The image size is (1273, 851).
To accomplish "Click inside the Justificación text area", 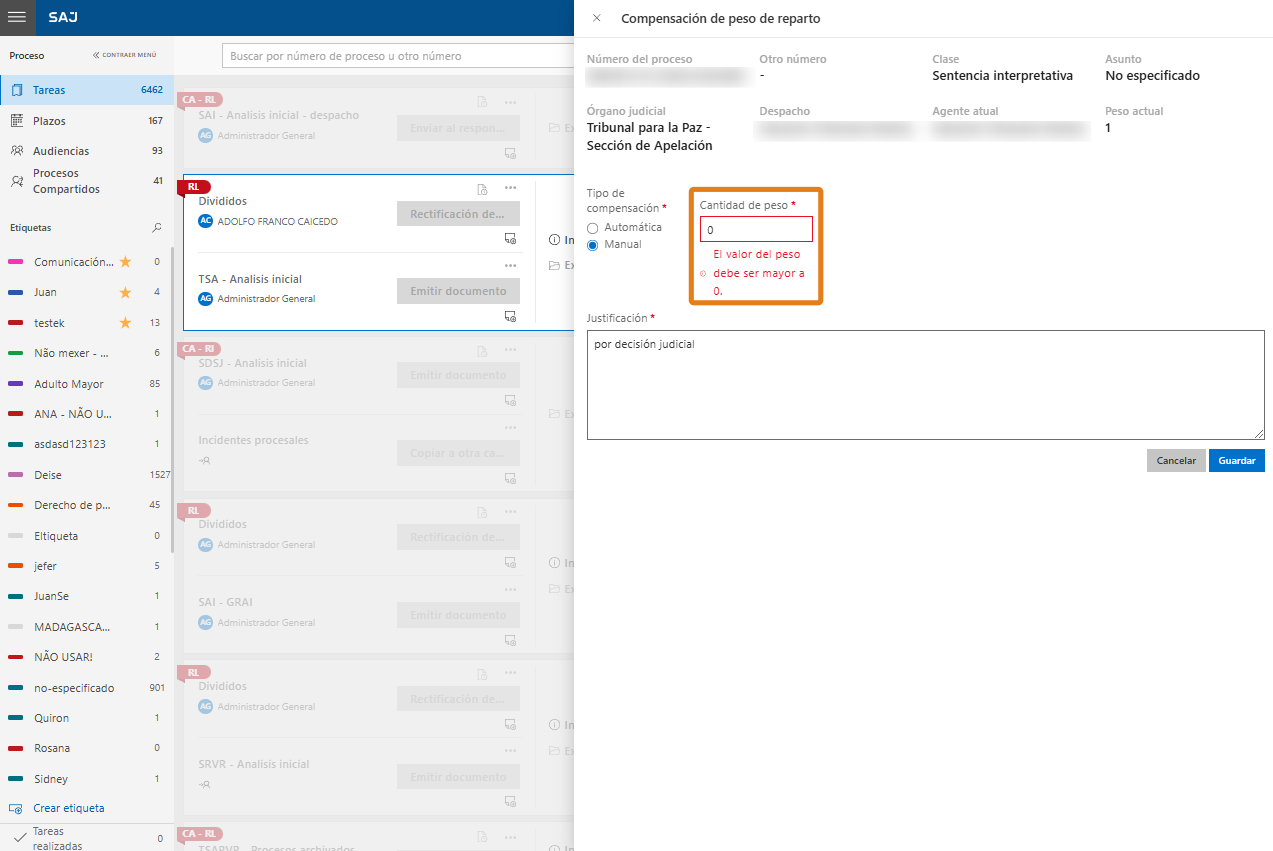I will [x=925, y=385].
